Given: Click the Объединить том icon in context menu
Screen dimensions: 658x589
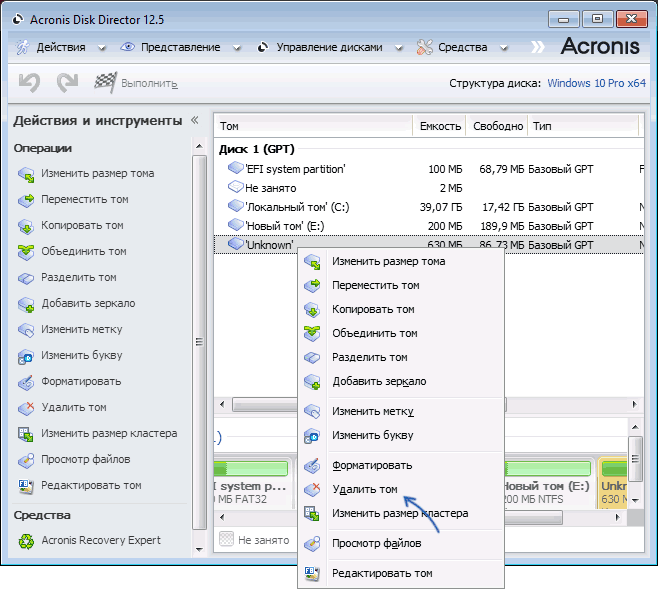Looking at the screenshot, I should click(x=314, y=333).
